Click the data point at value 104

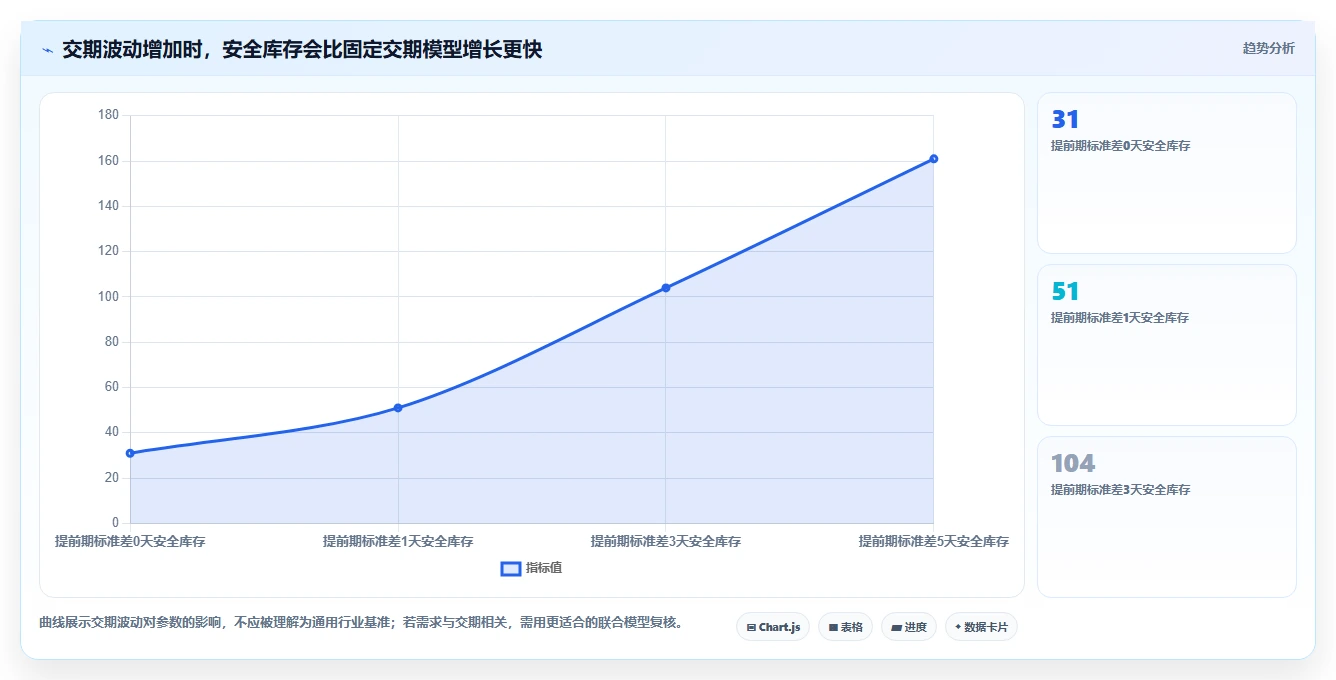coord(666,288)
